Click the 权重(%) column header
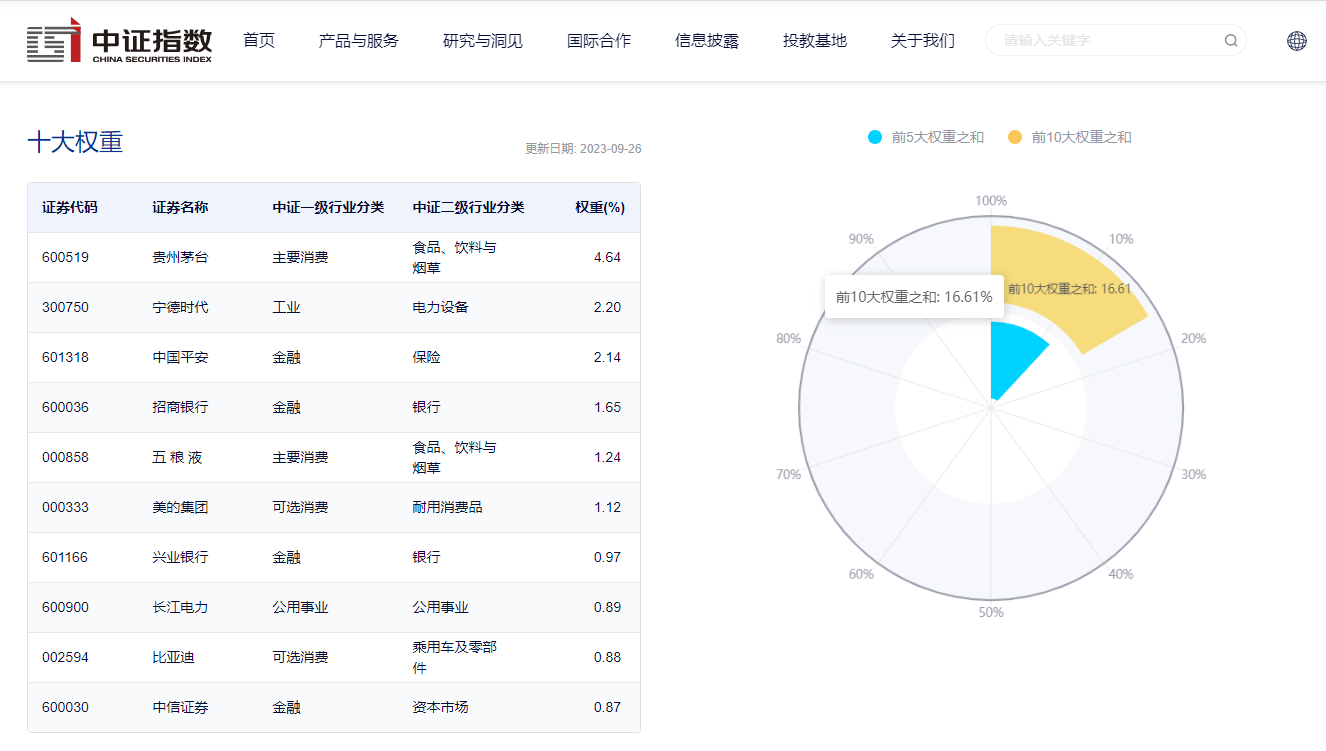The height and width of the screenshot is (751, 1326). click(x=599, y=208)
